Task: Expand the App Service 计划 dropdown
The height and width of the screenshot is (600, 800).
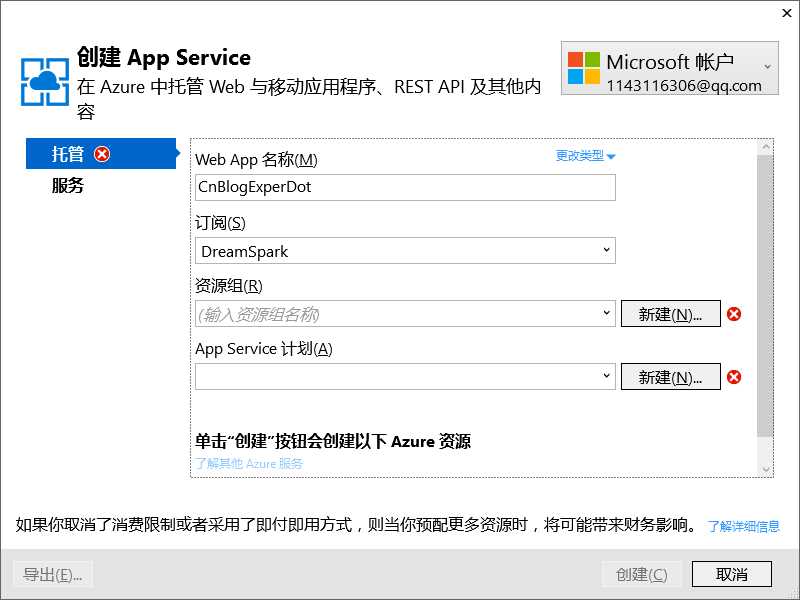Action: pyautogui.click(x=606, y=377)
